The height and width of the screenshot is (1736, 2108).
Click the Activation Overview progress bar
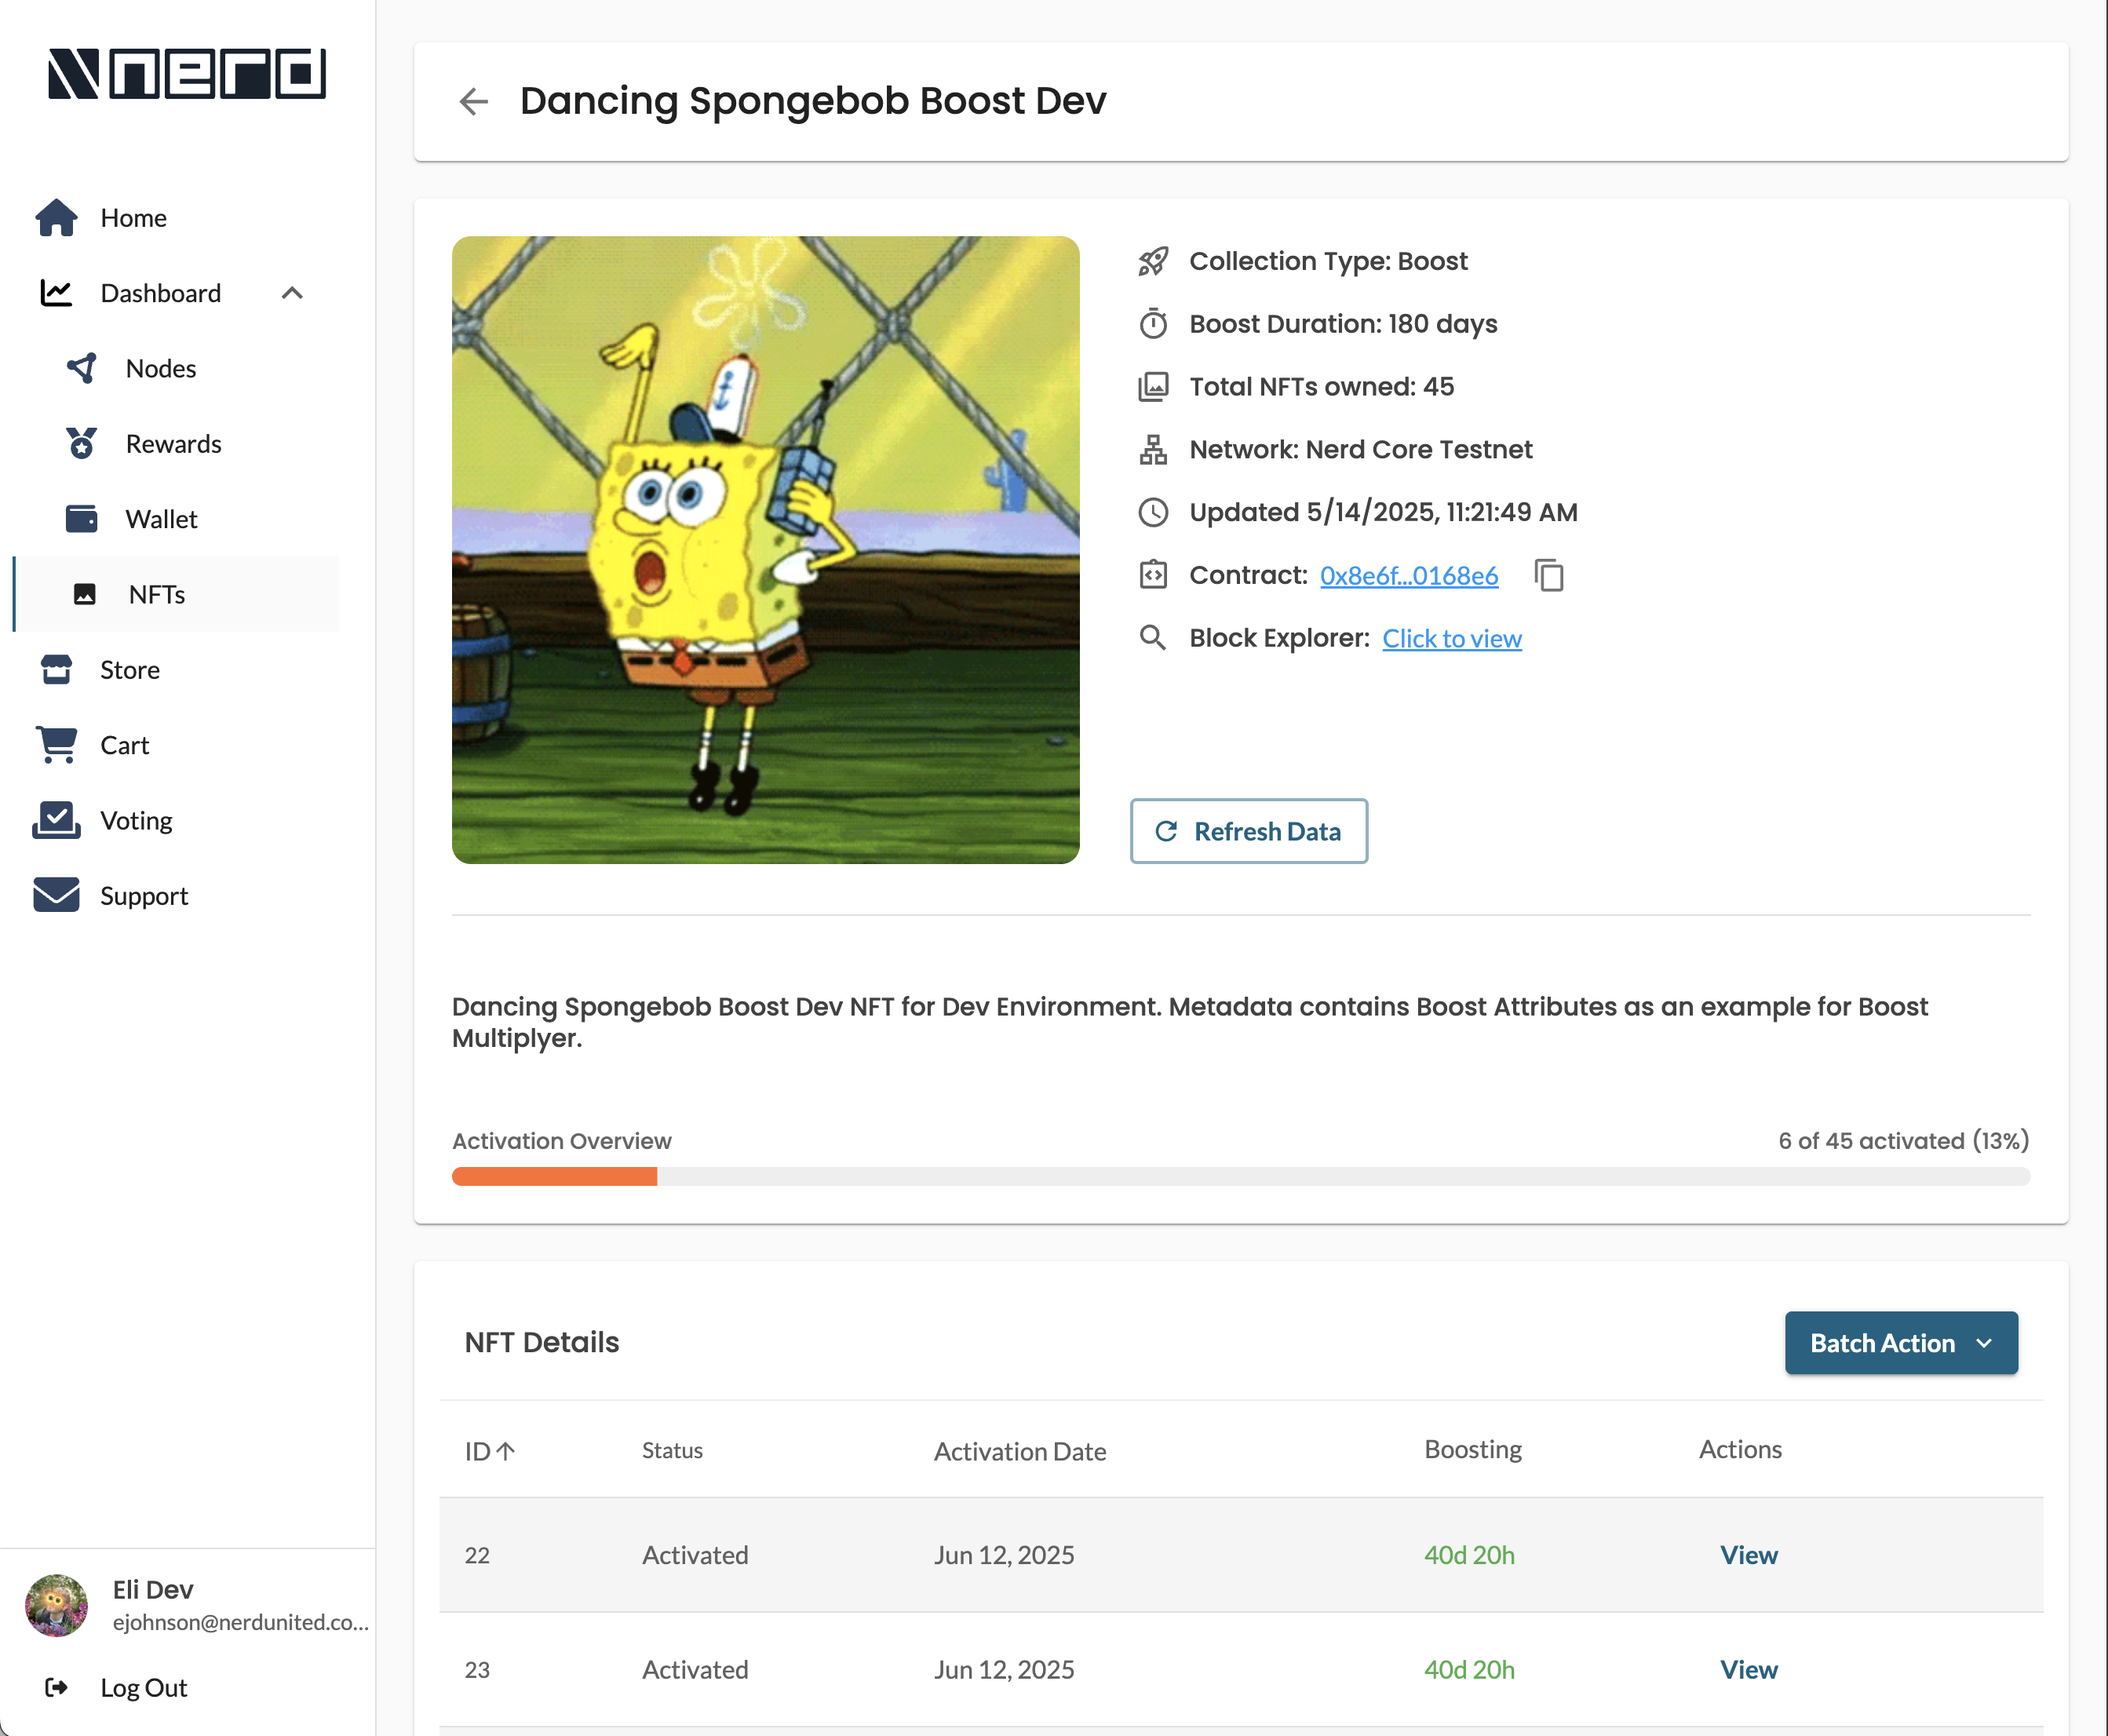(1240, 1176)
